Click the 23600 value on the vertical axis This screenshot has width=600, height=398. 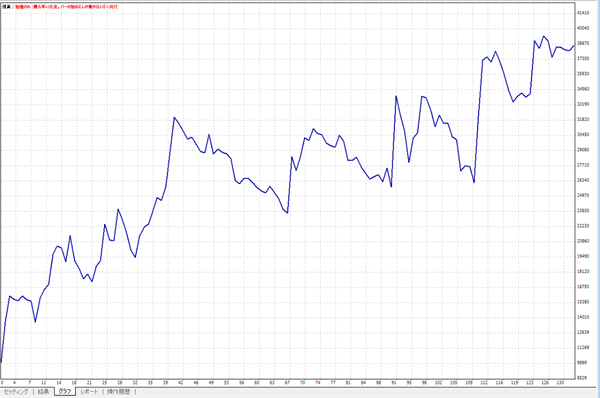point(583,210)
